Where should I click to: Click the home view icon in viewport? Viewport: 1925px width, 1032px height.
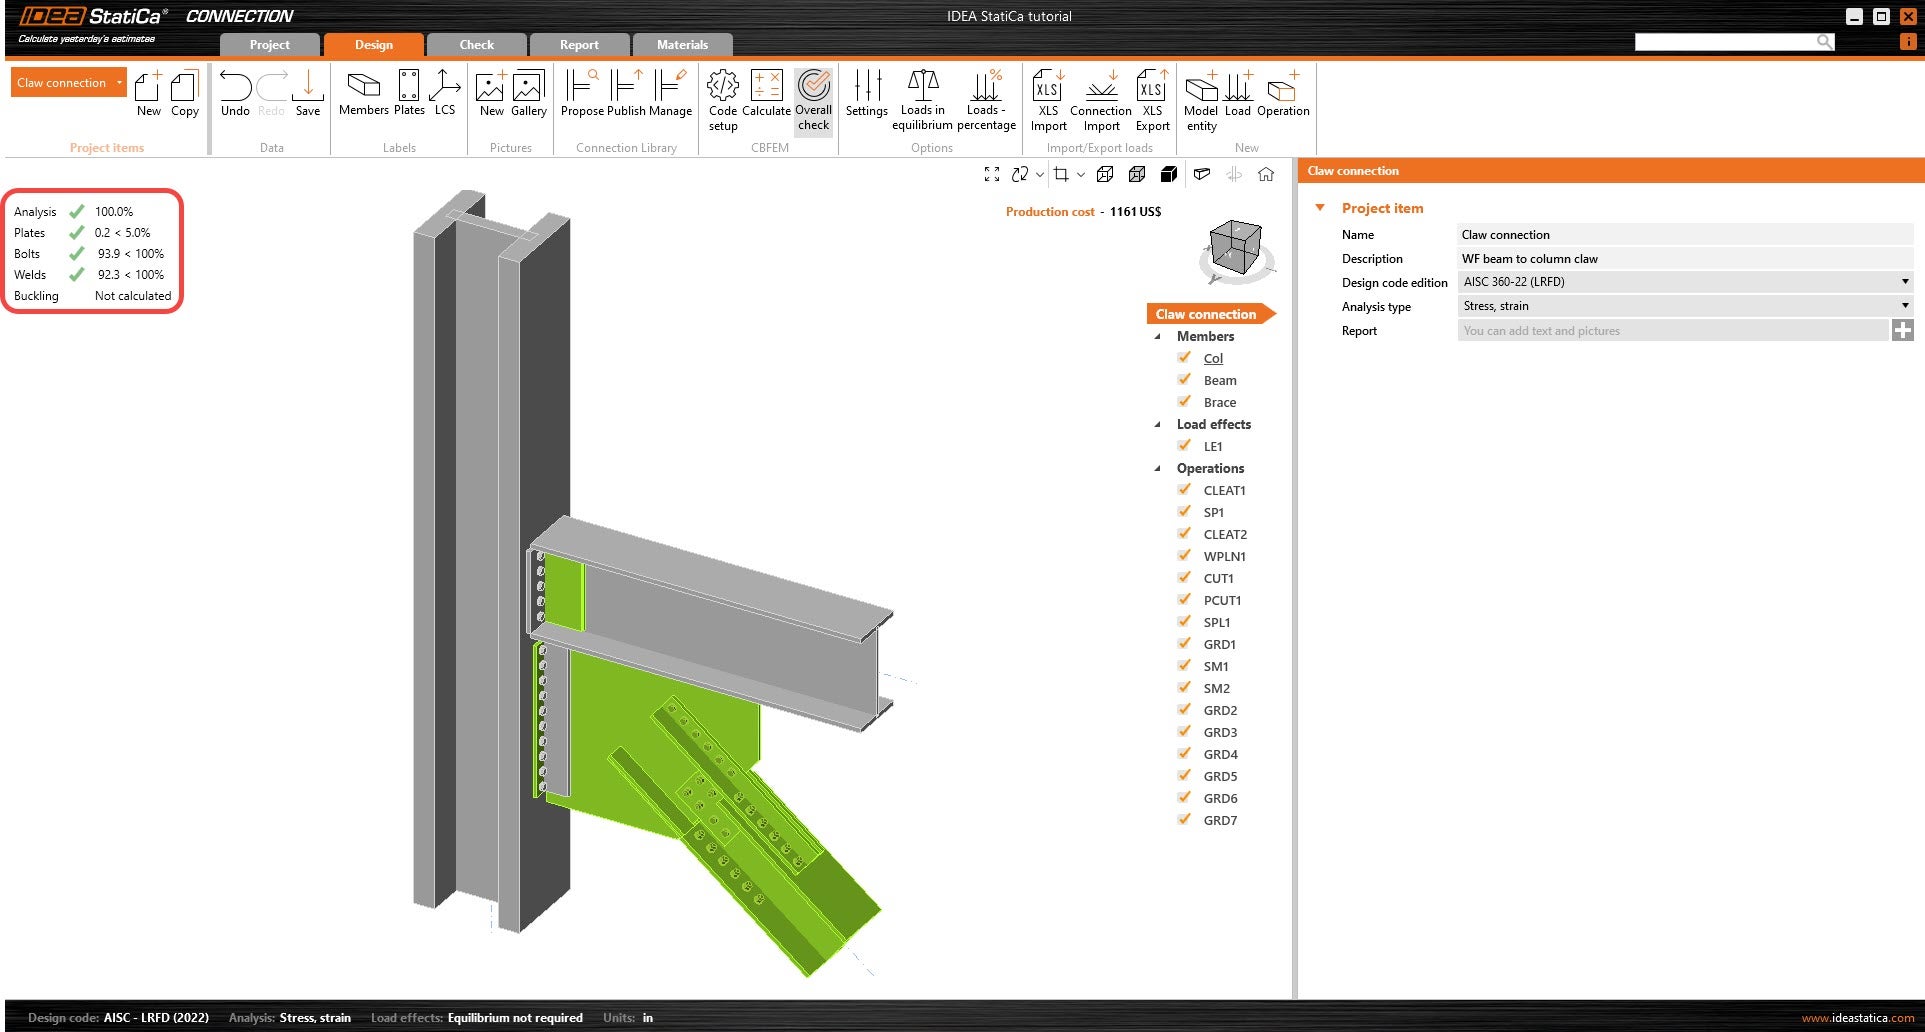pyautogui.click(x=1266, y=174)
